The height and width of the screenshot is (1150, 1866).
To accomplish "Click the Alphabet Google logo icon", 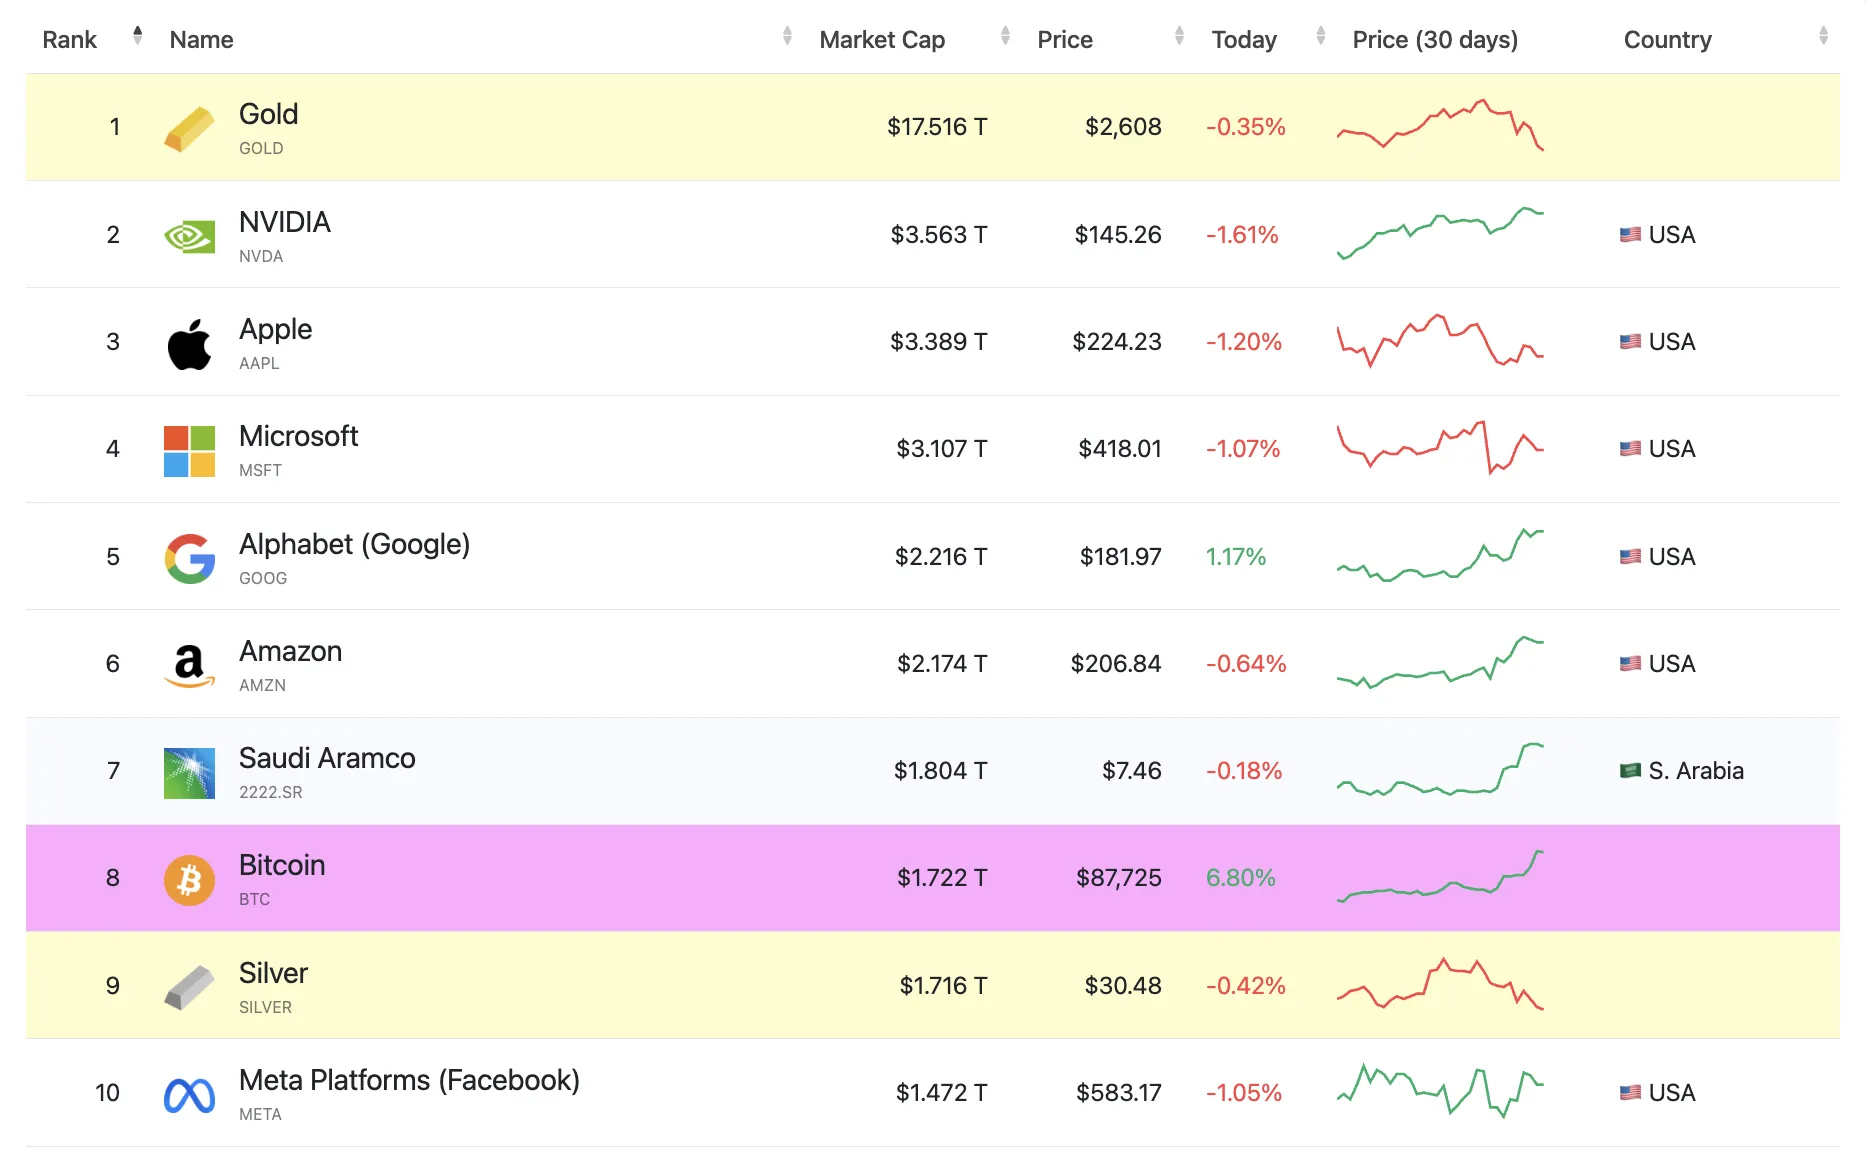I will point(189,558).
